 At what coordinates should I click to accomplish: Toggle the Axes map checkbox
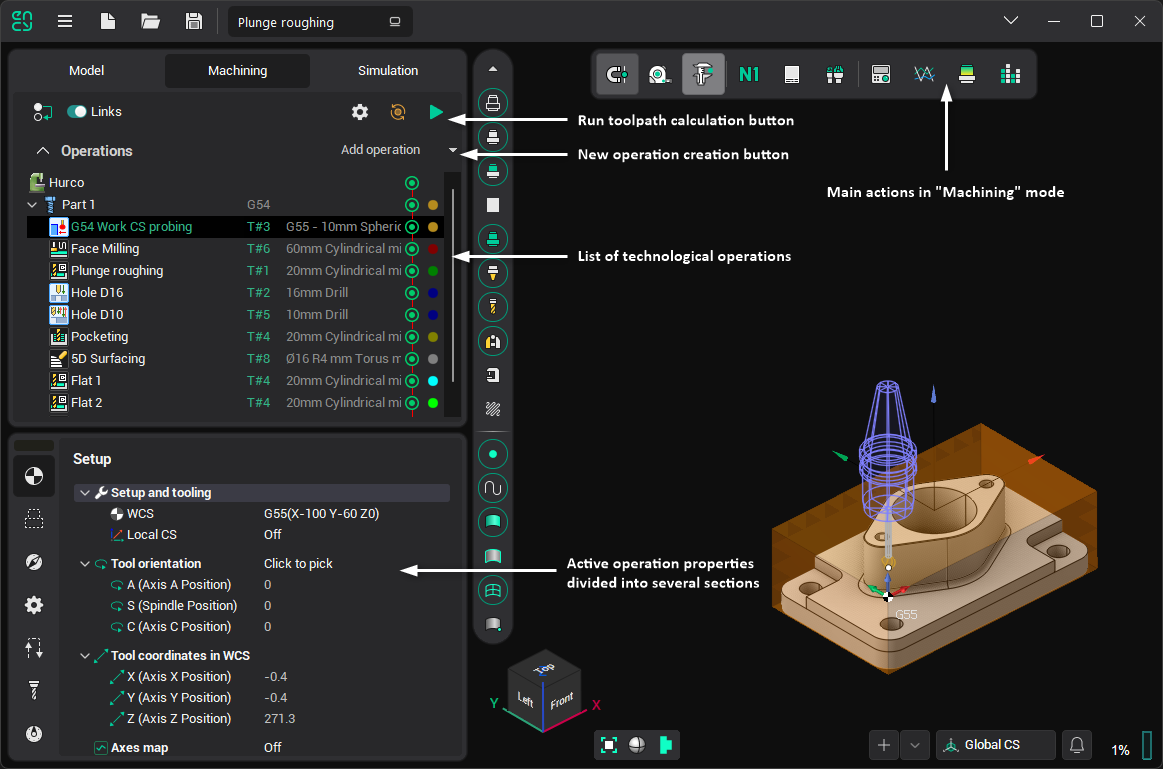pos(101,747)
